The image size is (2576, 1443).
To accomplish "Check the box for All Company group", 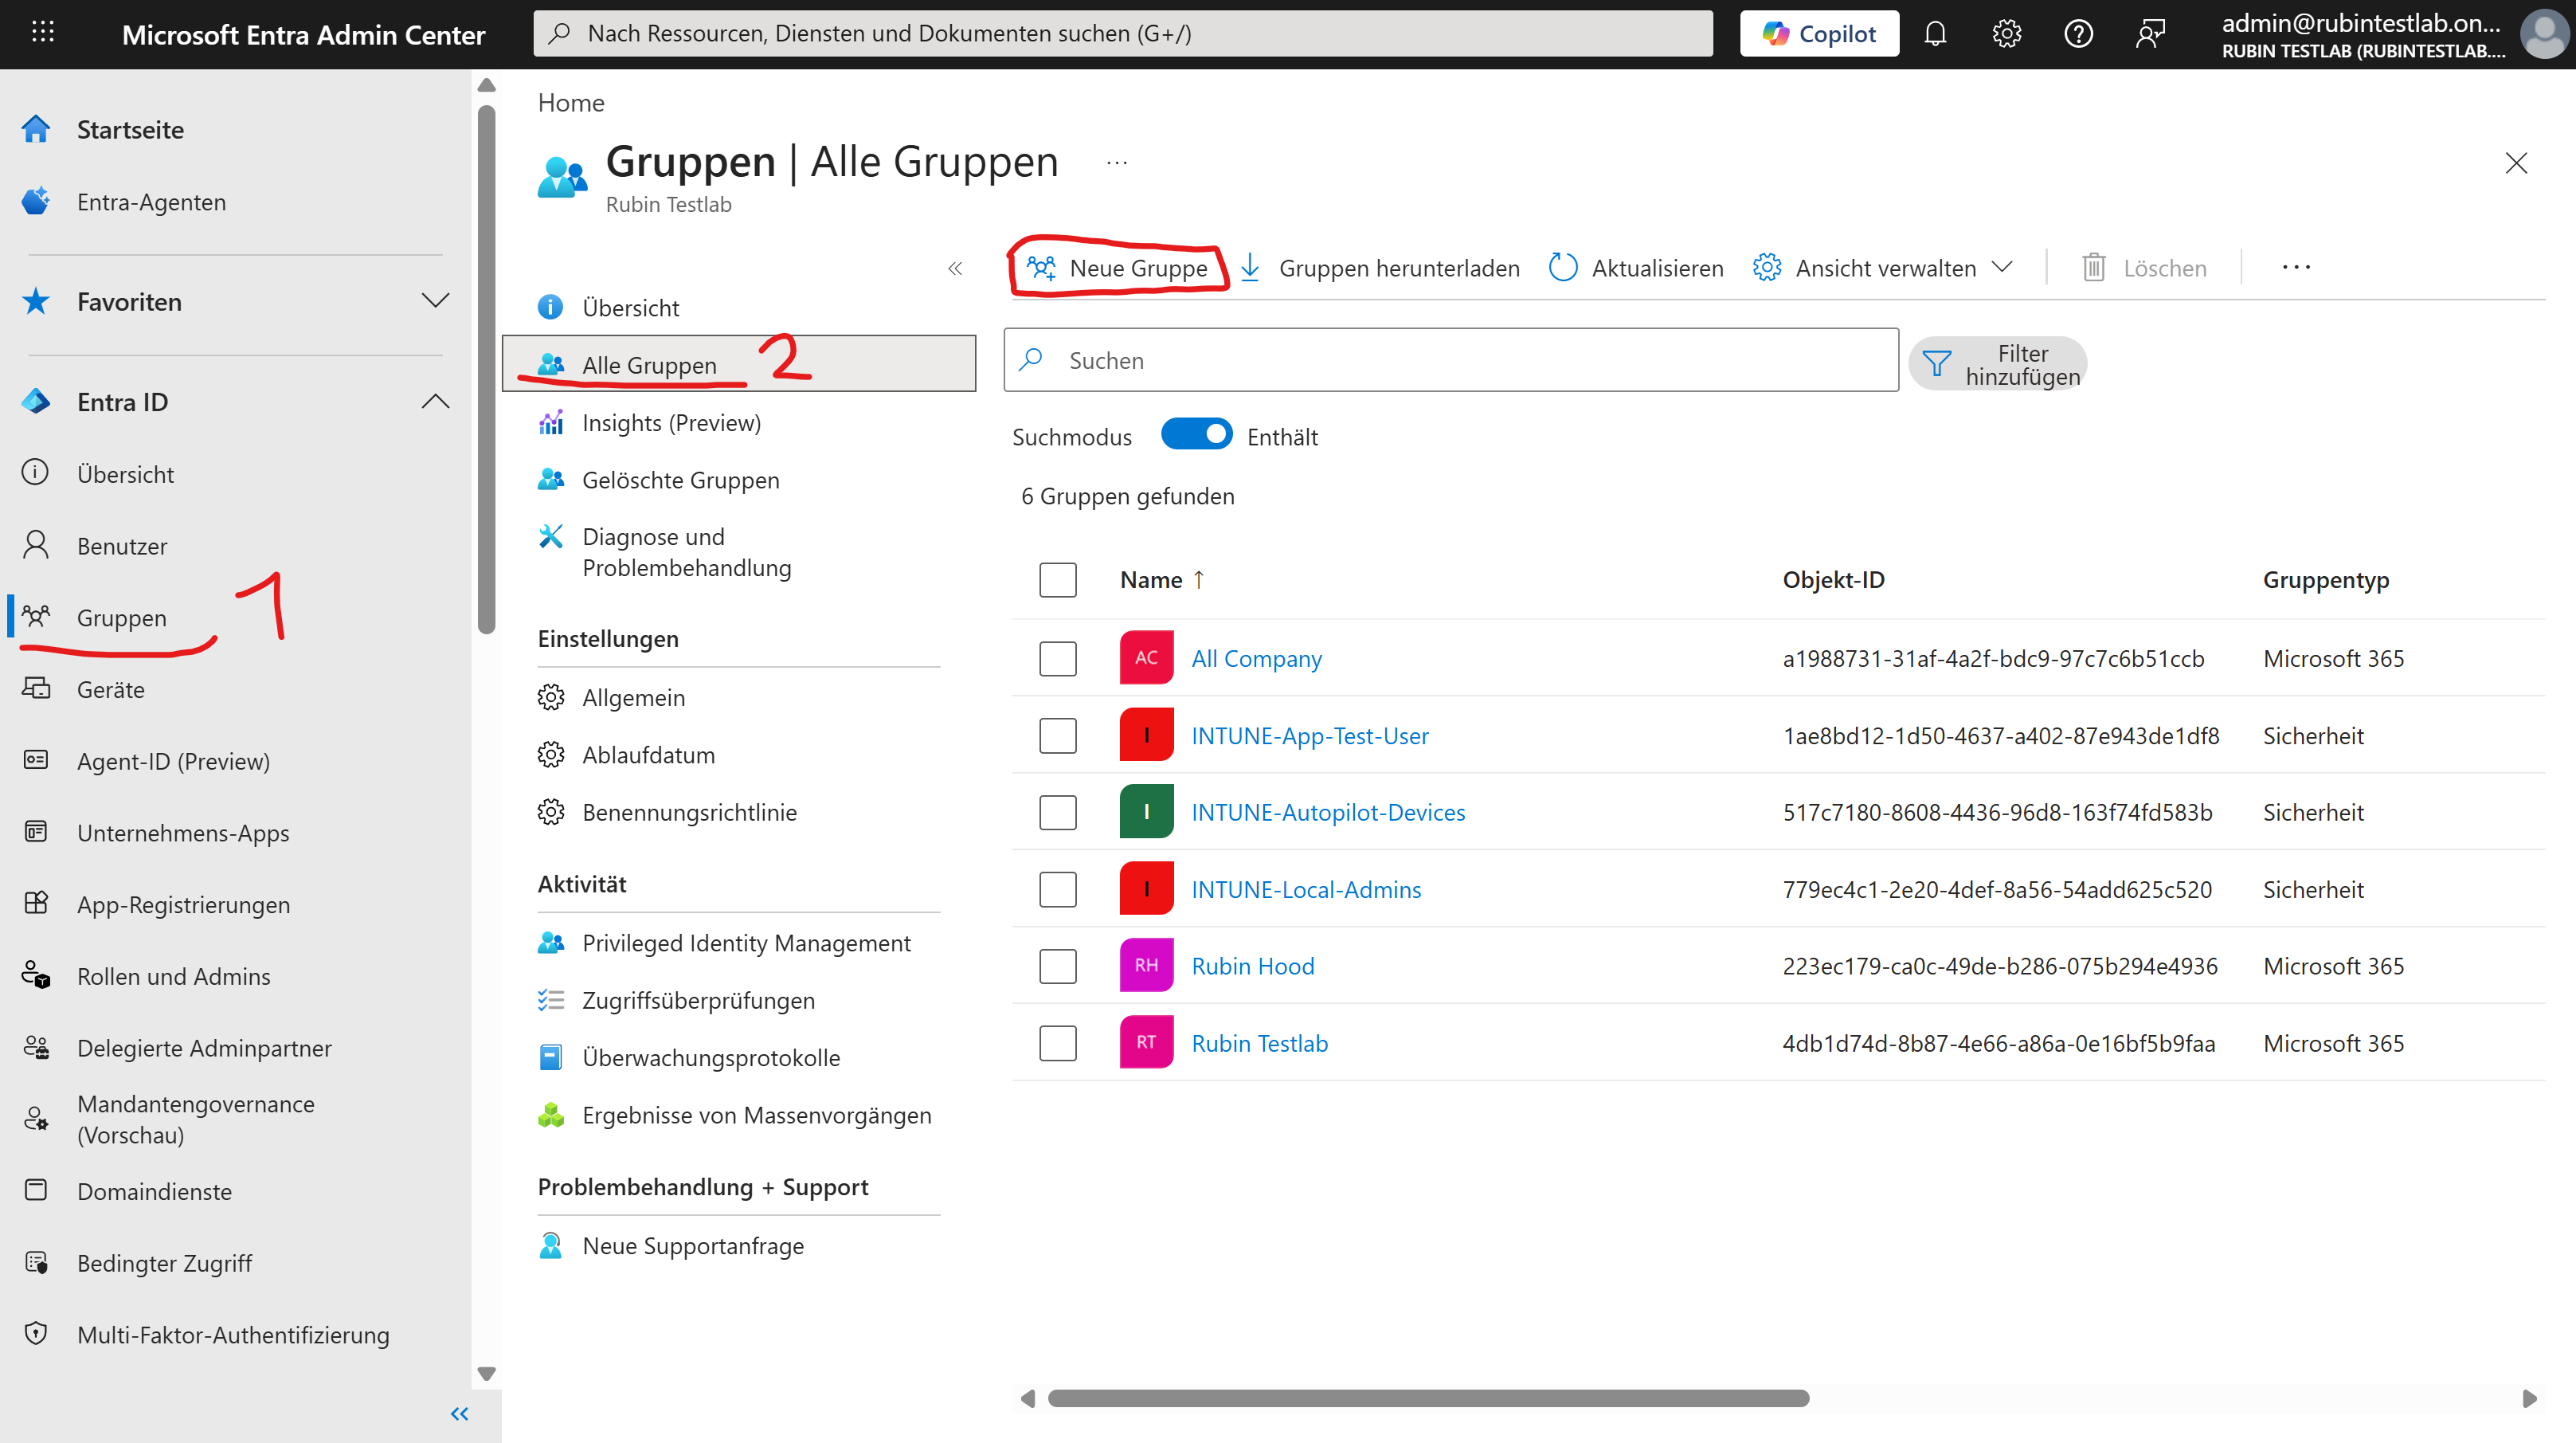I will coord(1057,659).
